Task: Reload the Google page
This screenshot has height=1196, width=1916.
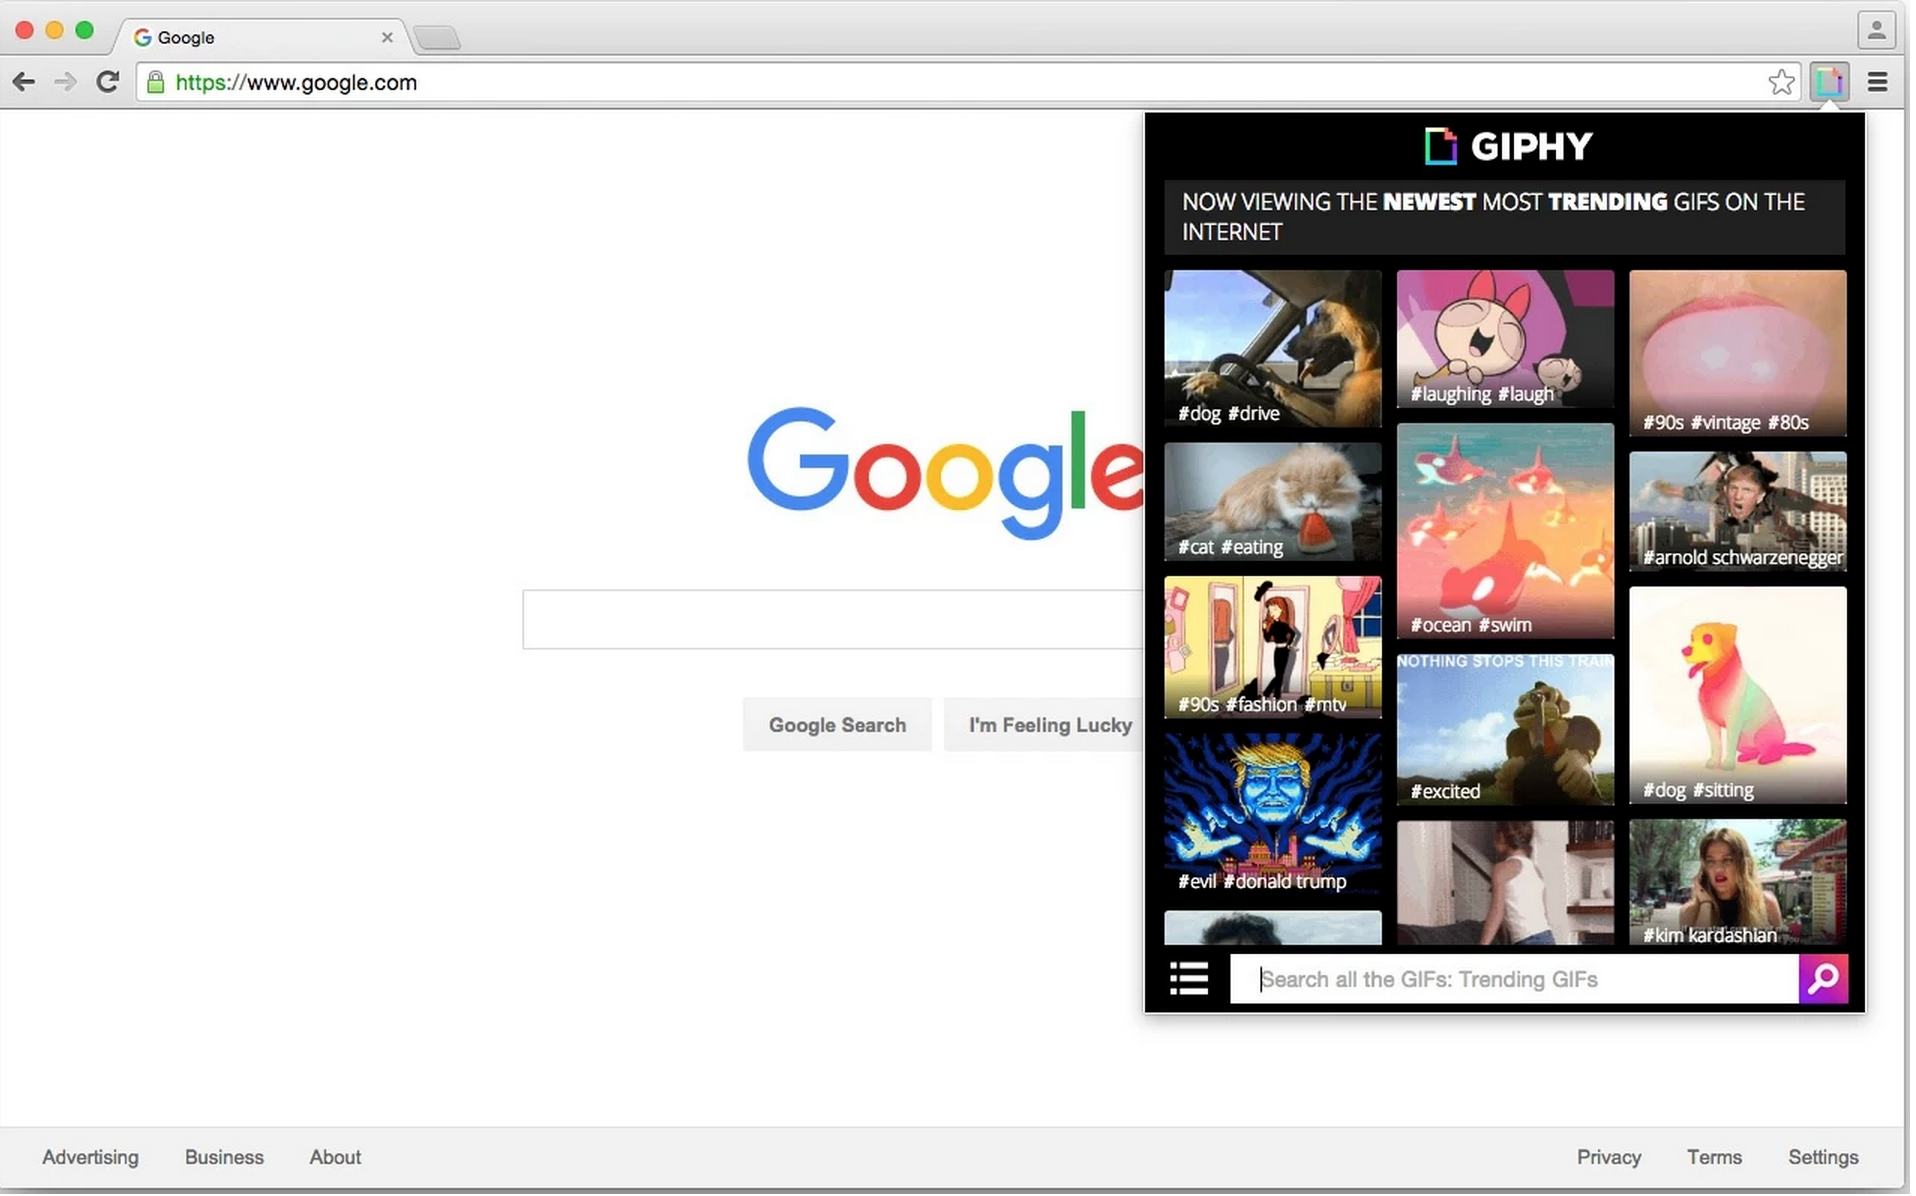Action: coord(108,82)
